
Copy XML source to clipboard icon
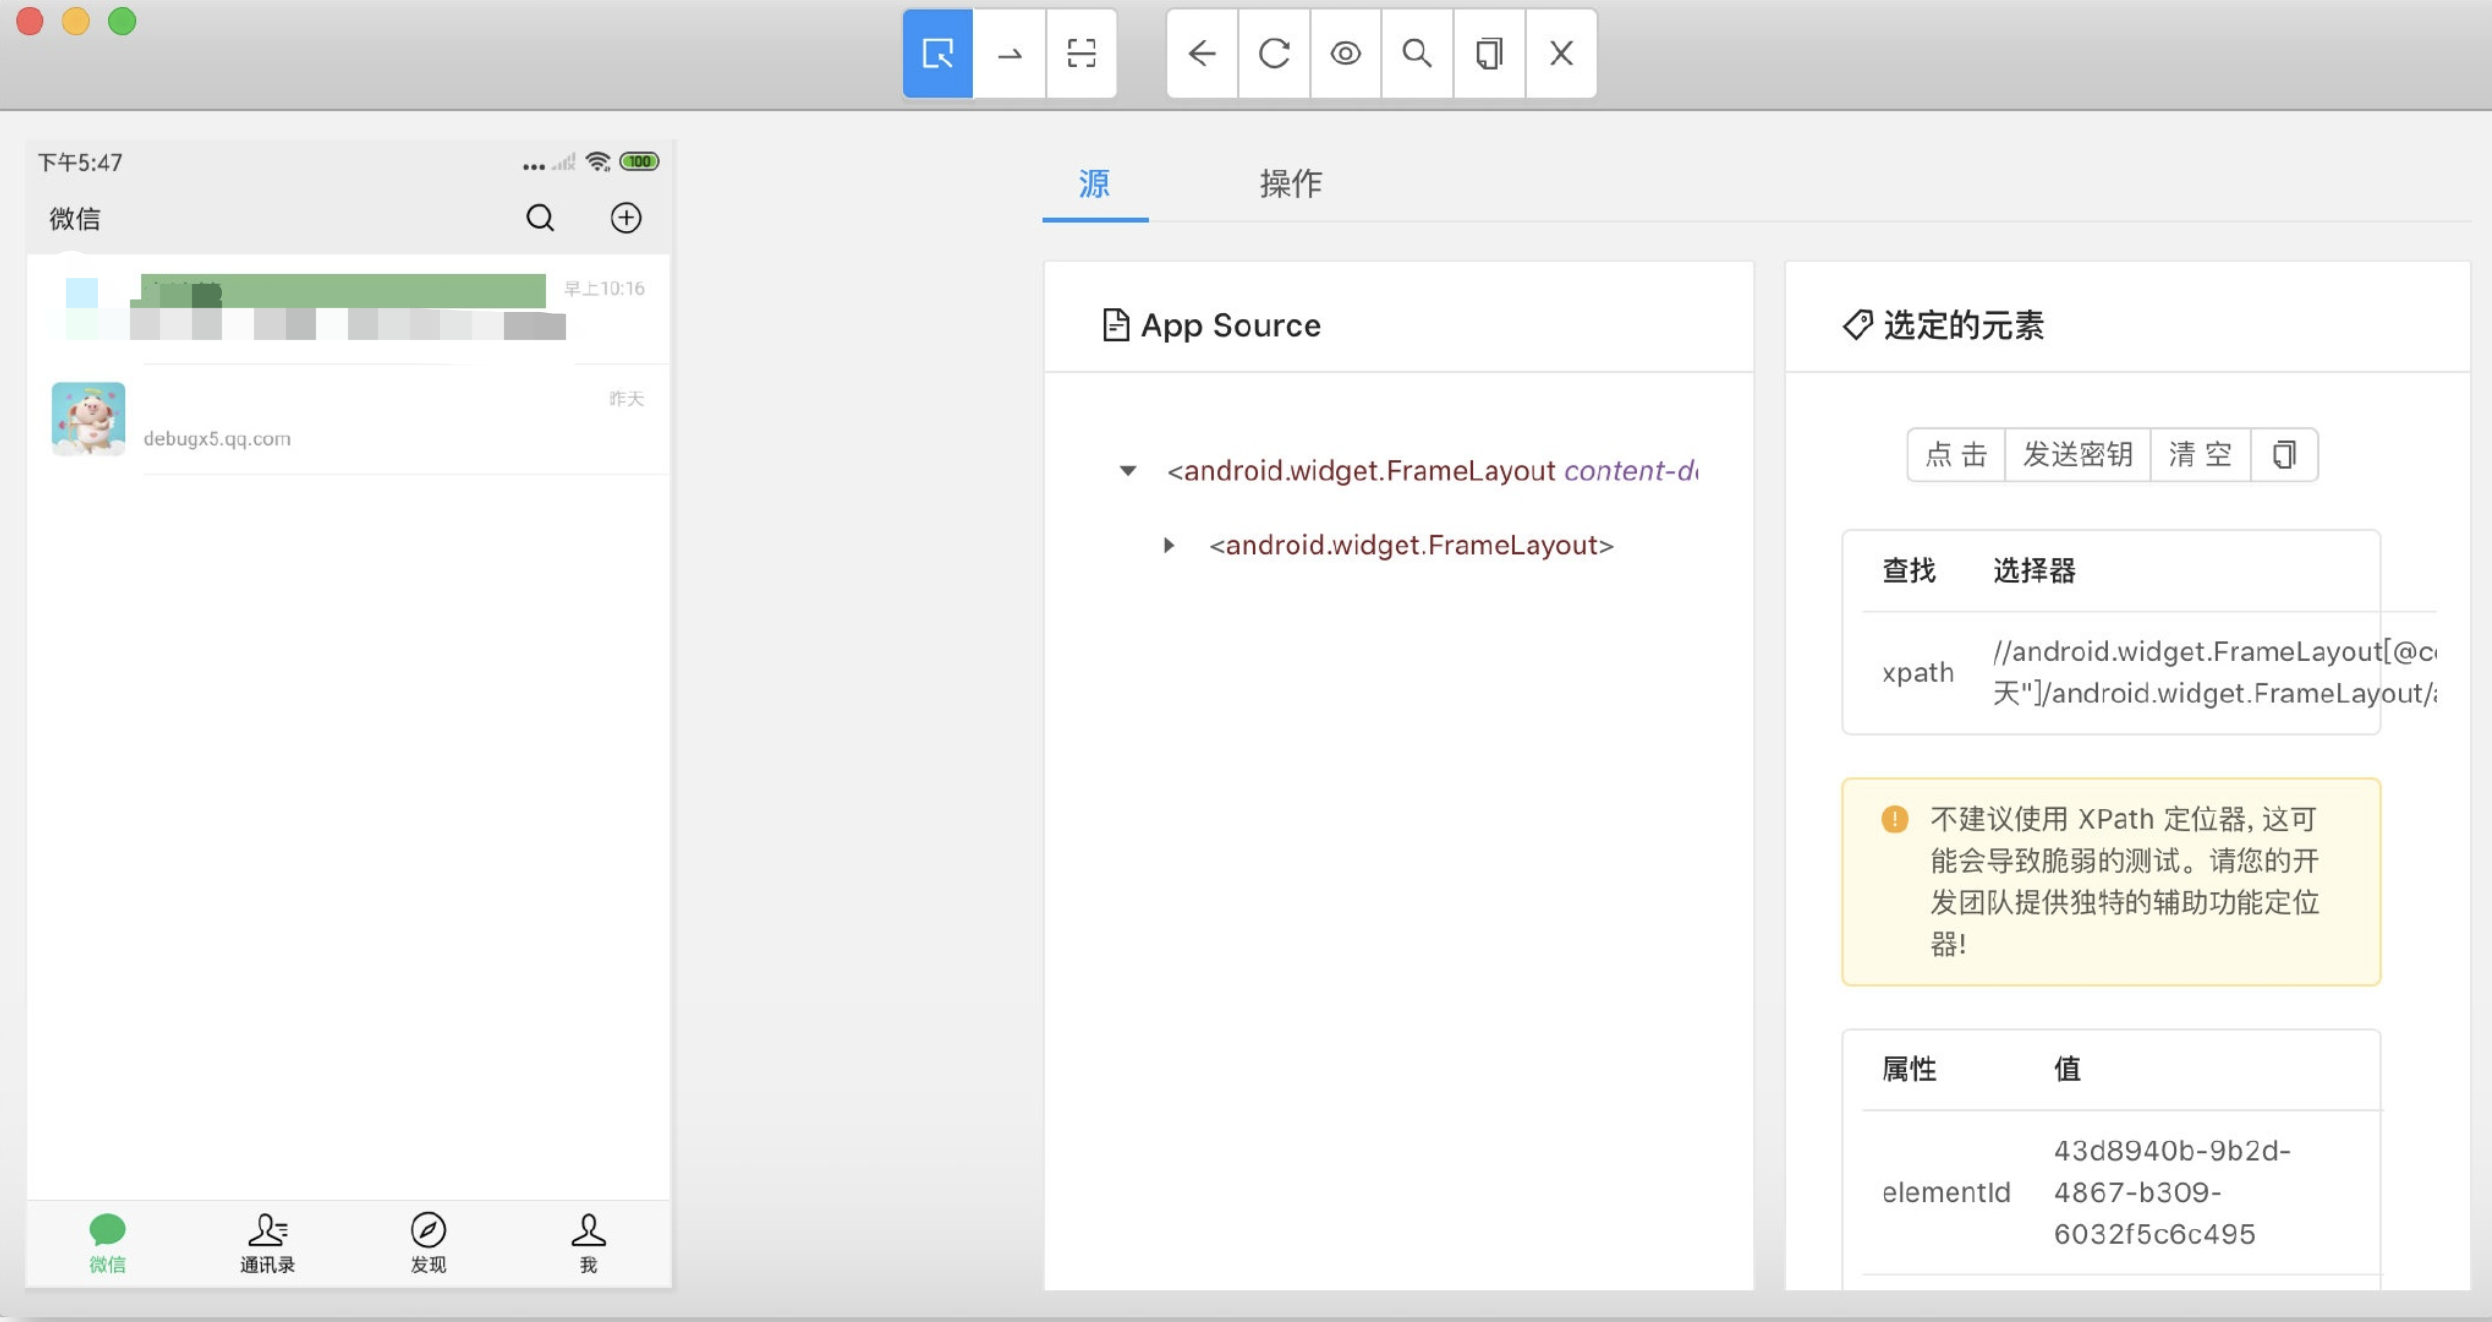coord(1489,54)
